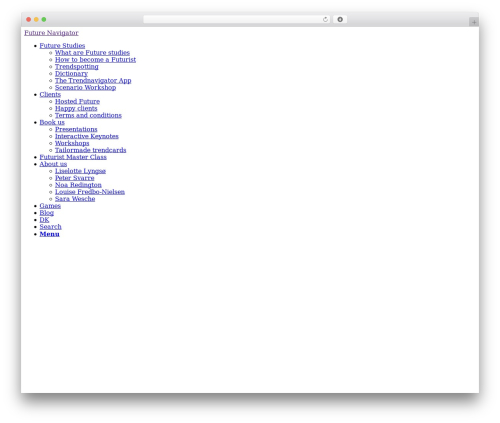This screenshot has height=423, width=500.
Task: Open the Presentations link
Action: tap(76, 129)
